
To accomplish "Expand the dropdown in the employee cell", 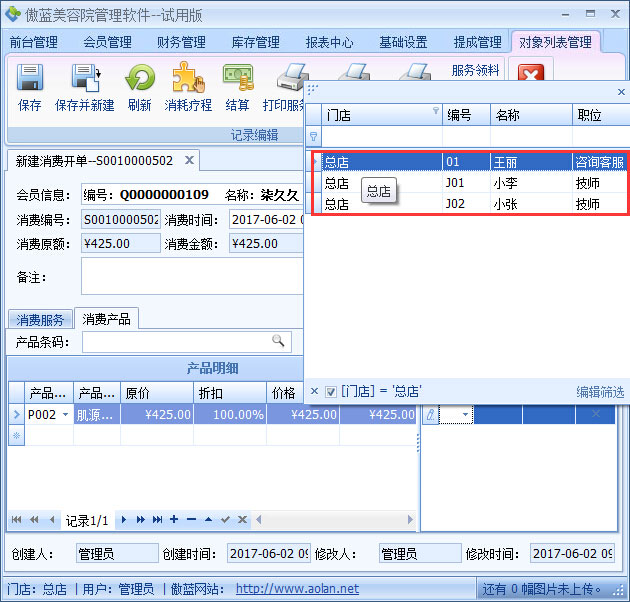I will [465, 415].
